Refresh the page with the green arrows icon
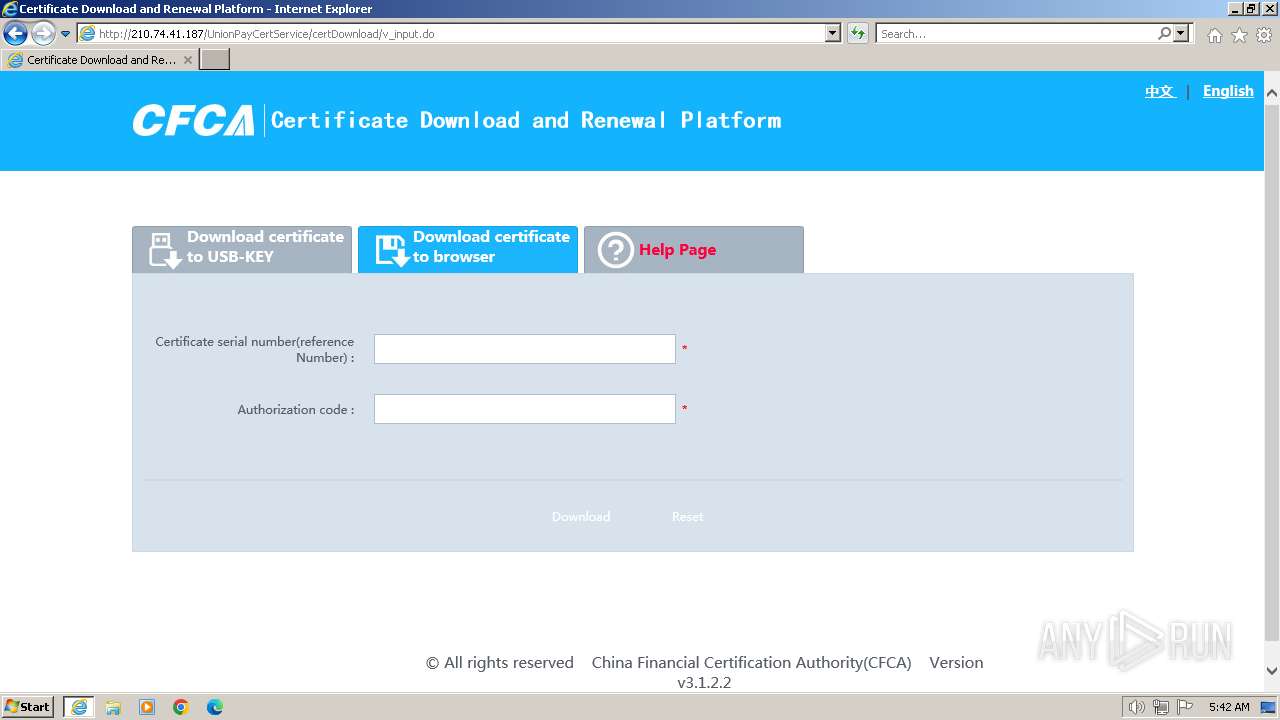This screenshot has height=720, width=1280. [x=858, y=33]
